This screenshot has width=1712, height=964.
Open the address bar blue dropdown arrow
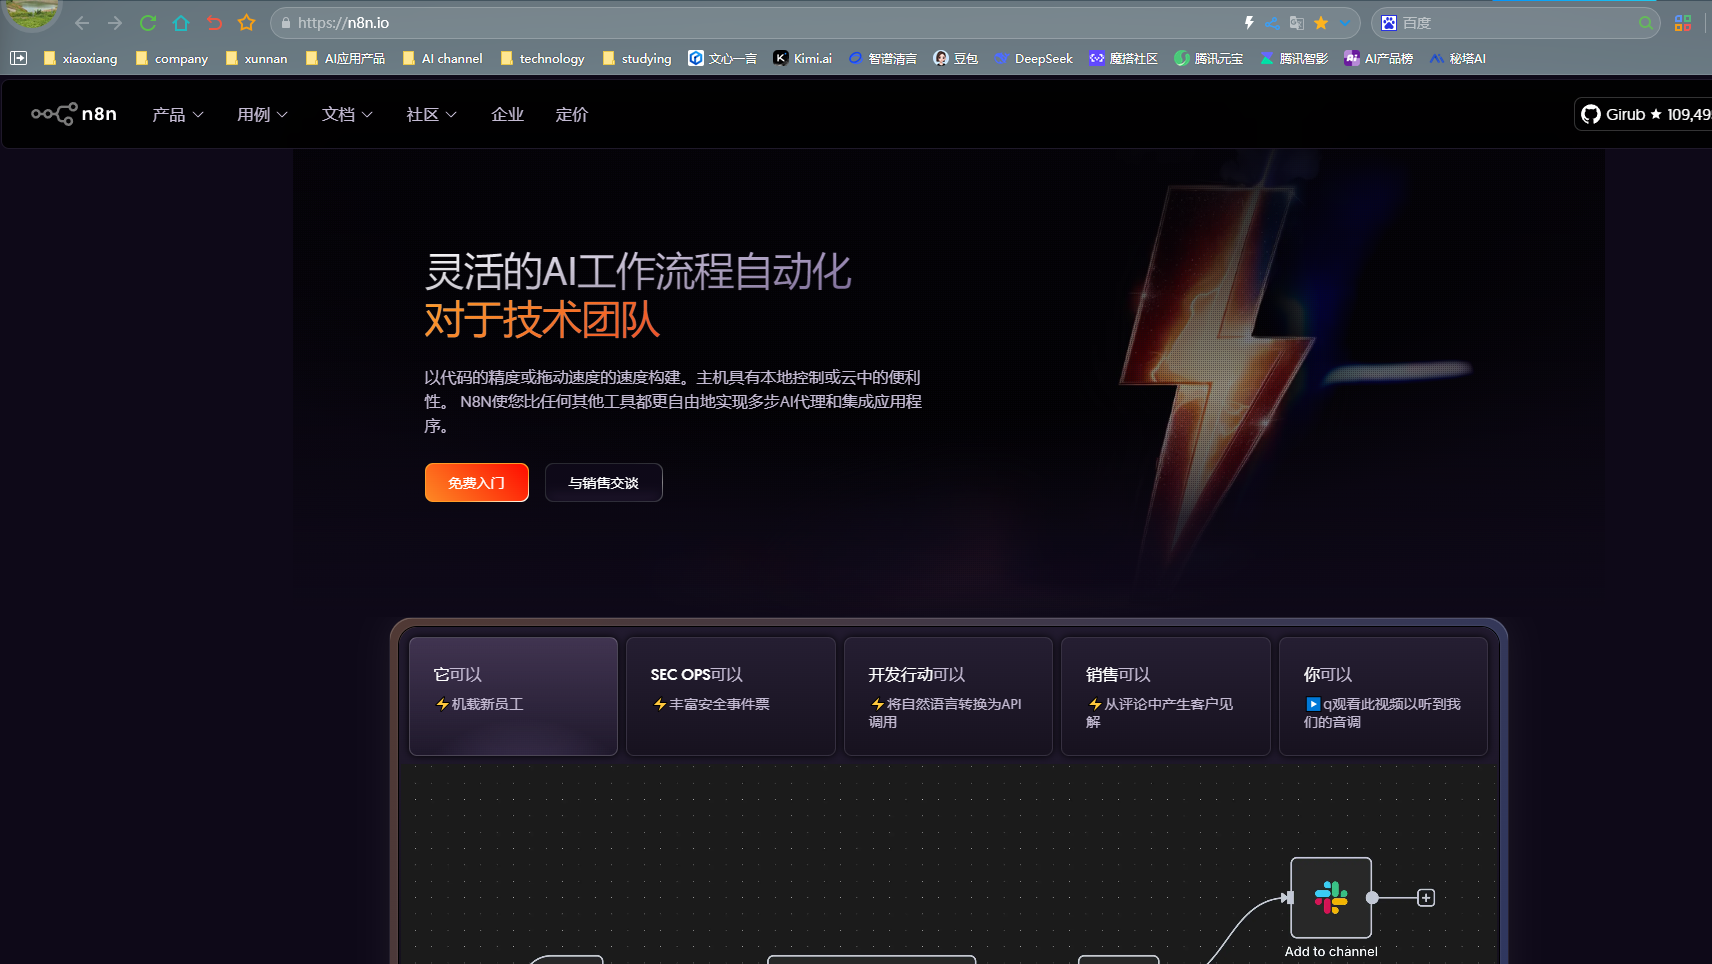pyautogui.click(x=1345, y=23)
